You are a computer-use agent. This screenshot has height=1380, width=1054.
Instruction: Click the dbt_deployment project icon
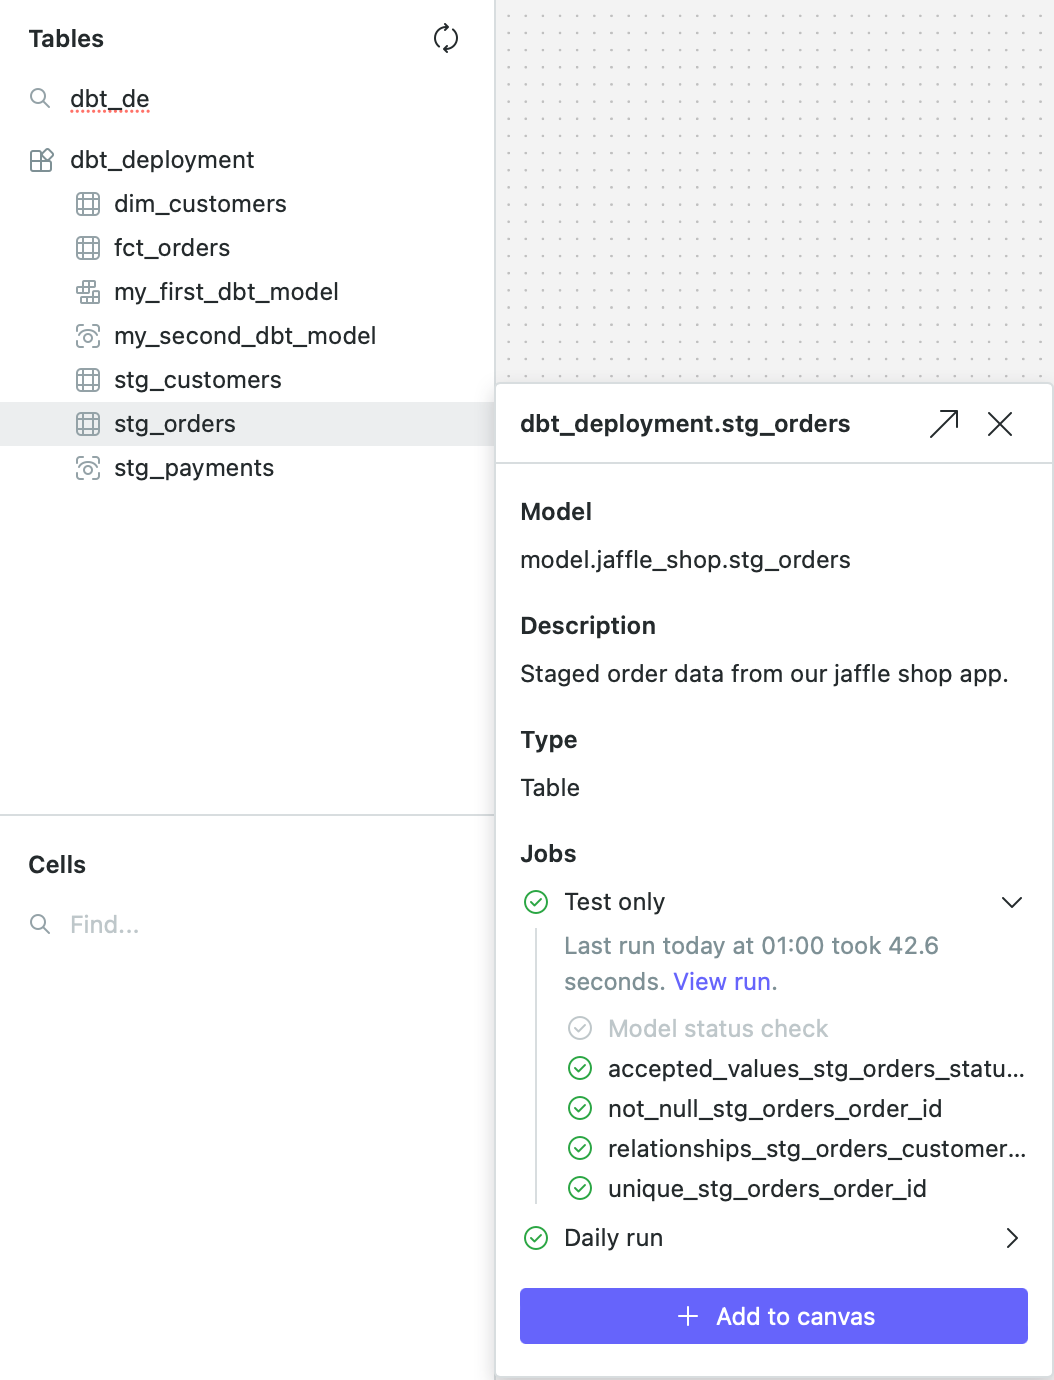click(x=42, y=159)
